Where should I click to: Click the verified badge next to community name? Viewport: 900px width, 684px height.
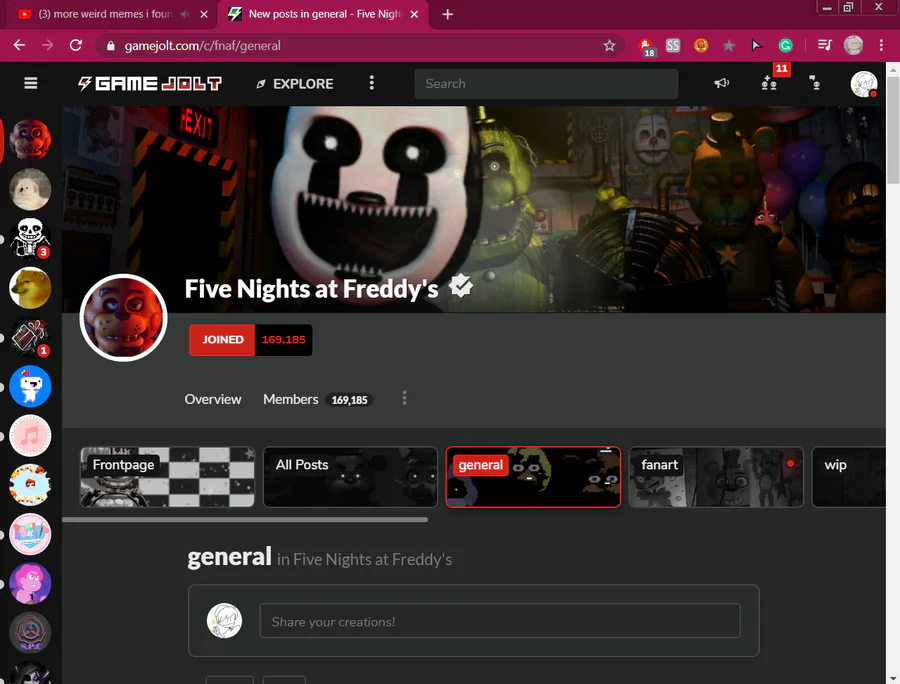click(x=461, y=286)
